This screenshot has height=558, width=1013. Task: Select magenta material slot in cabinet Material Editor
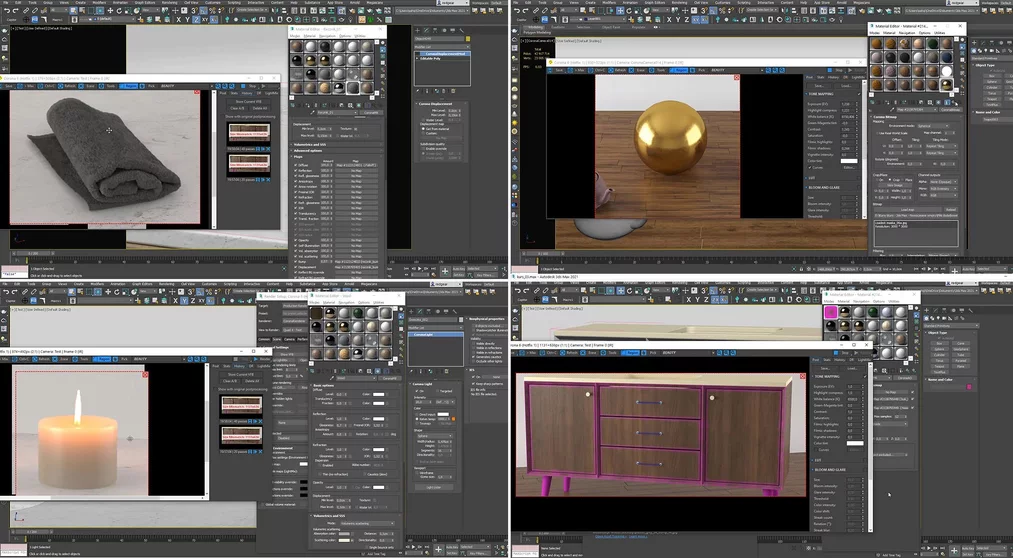pyautogui.click(x=831, y=312)
